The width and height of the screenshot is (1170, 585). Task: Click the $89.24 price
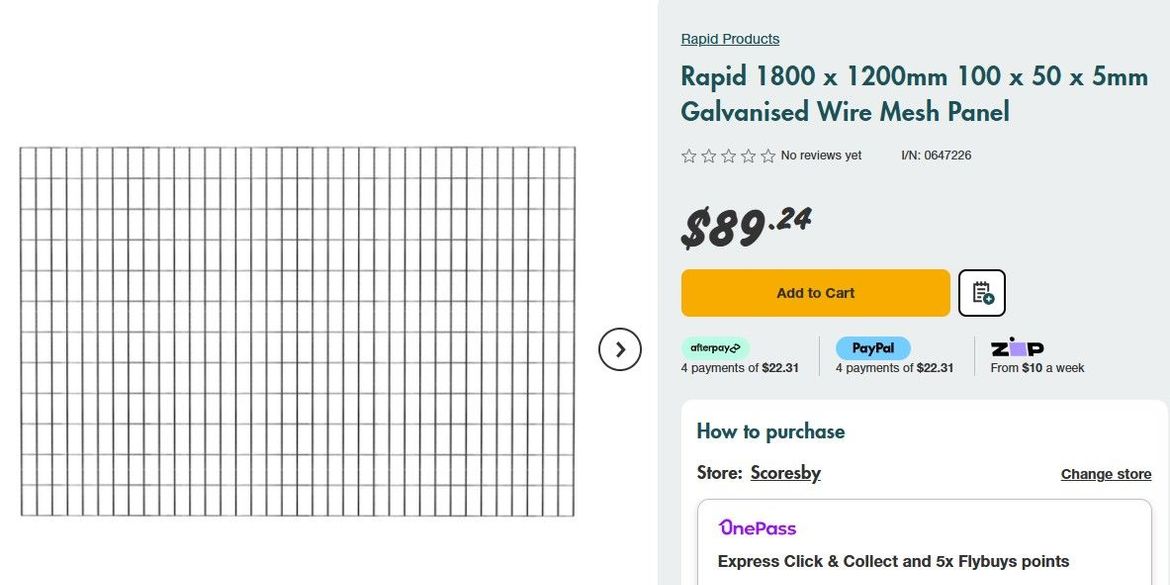[746, 226]
